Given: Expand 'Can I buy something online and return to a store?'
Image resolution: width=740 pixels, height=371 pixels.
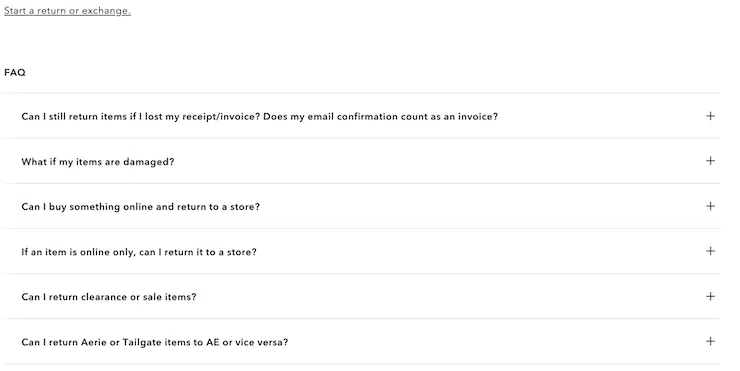Looking at the screenshot, I should coord(362,206).
